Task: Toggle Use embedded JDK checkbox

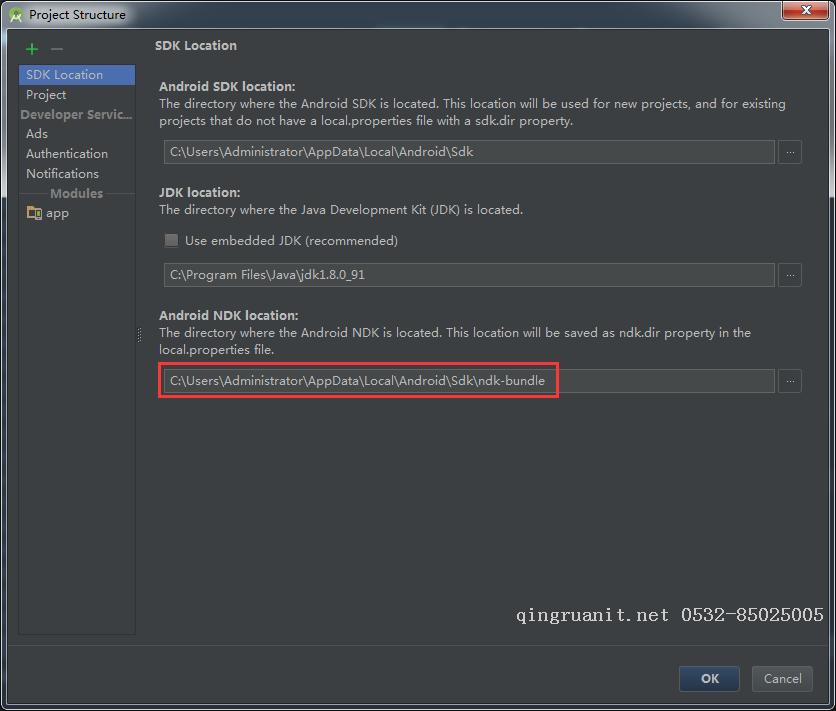Action: [x=171, y=240]
